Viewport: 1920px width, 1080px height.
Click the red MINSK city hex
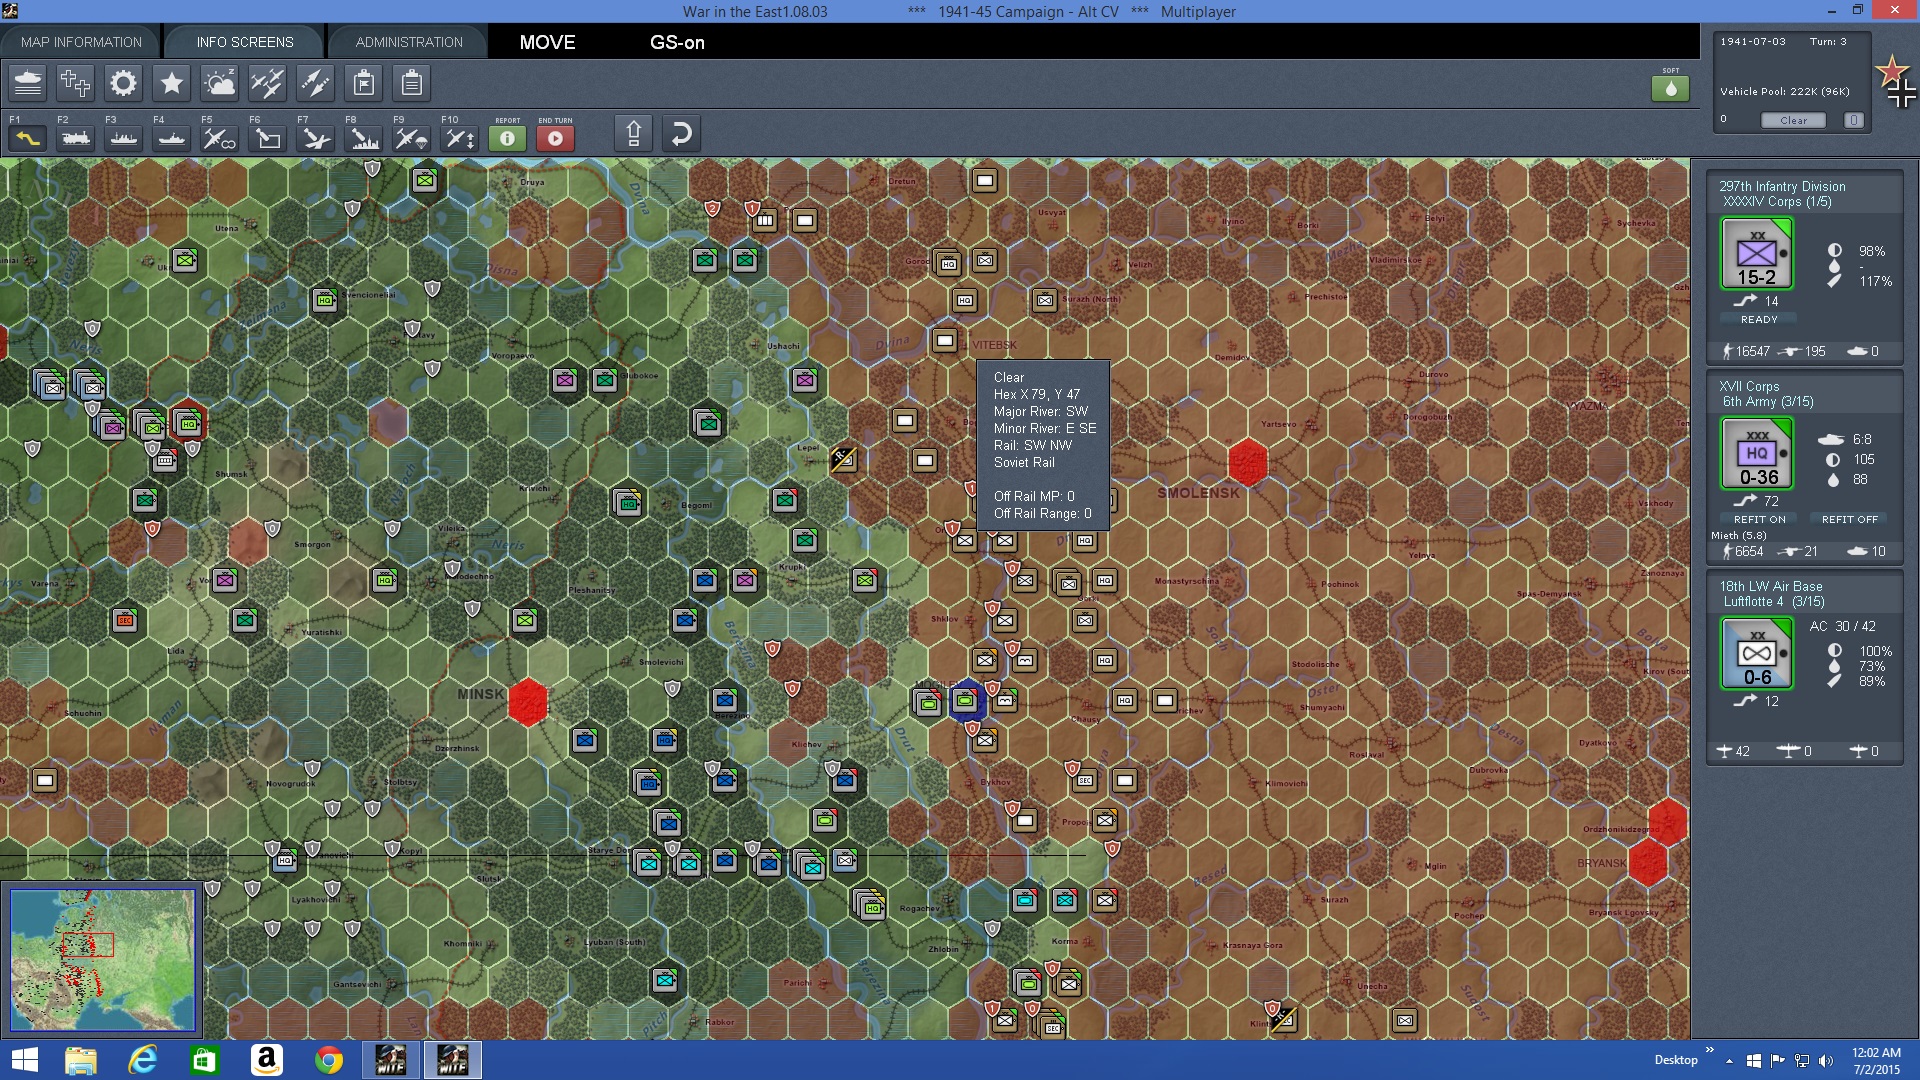[x=527, y=701]
